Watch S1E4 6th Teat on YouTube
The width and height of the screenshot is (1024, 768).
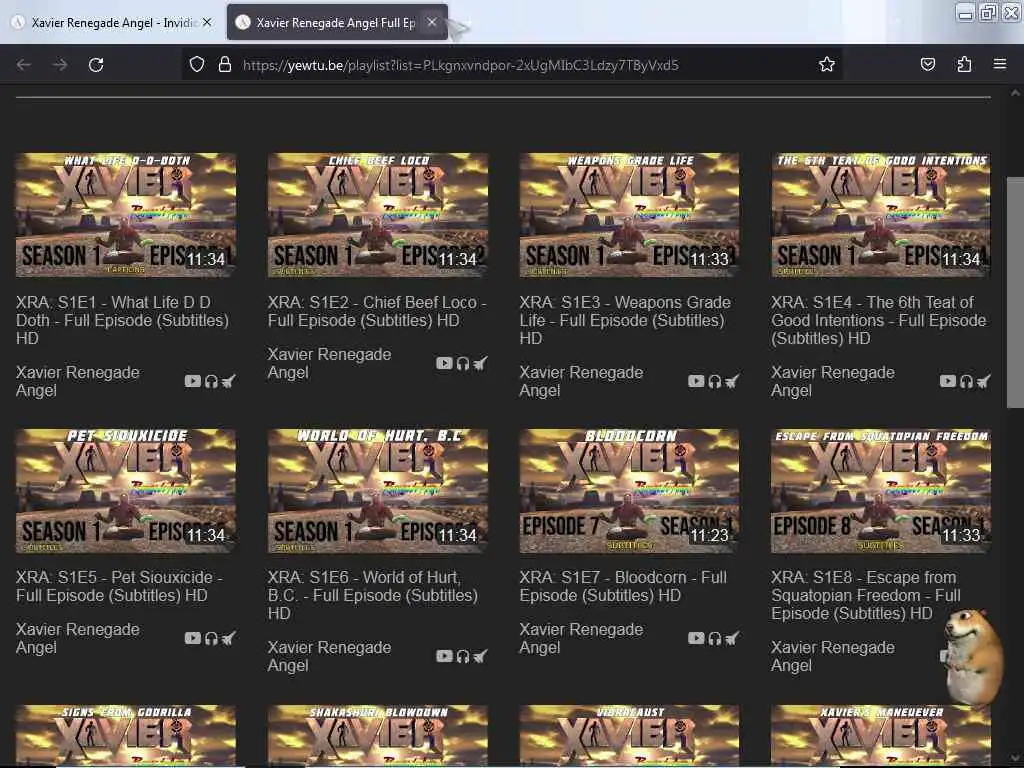(948, 381)
